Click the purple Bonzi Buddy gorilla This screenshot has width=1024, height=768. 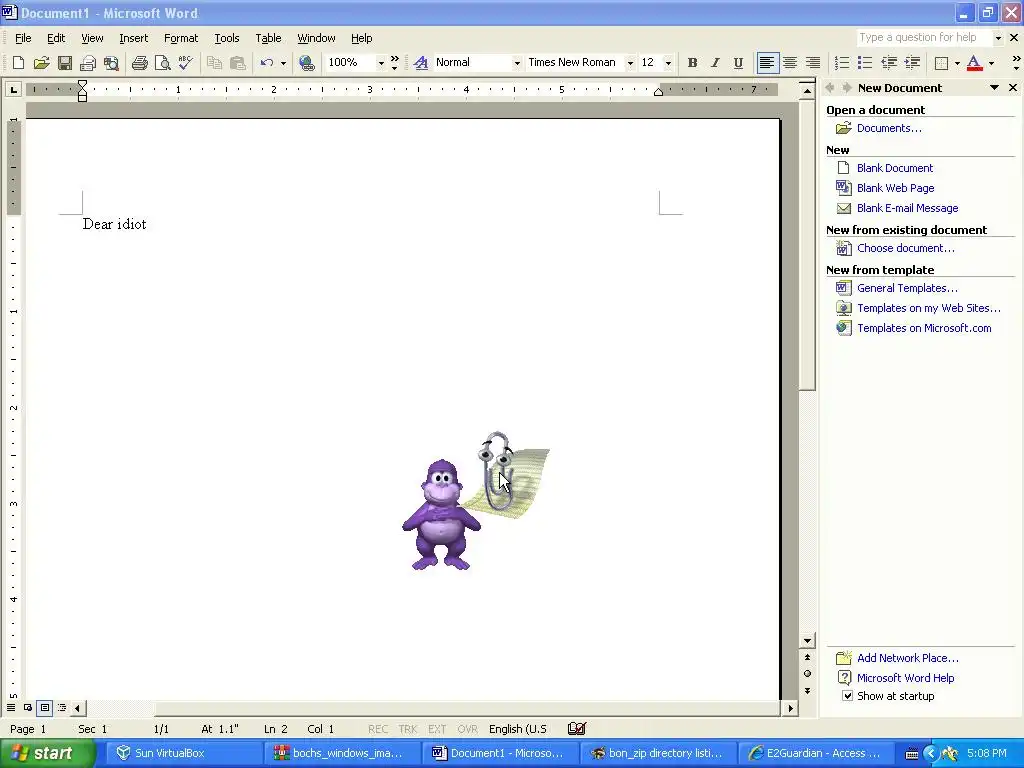(441, 515)
